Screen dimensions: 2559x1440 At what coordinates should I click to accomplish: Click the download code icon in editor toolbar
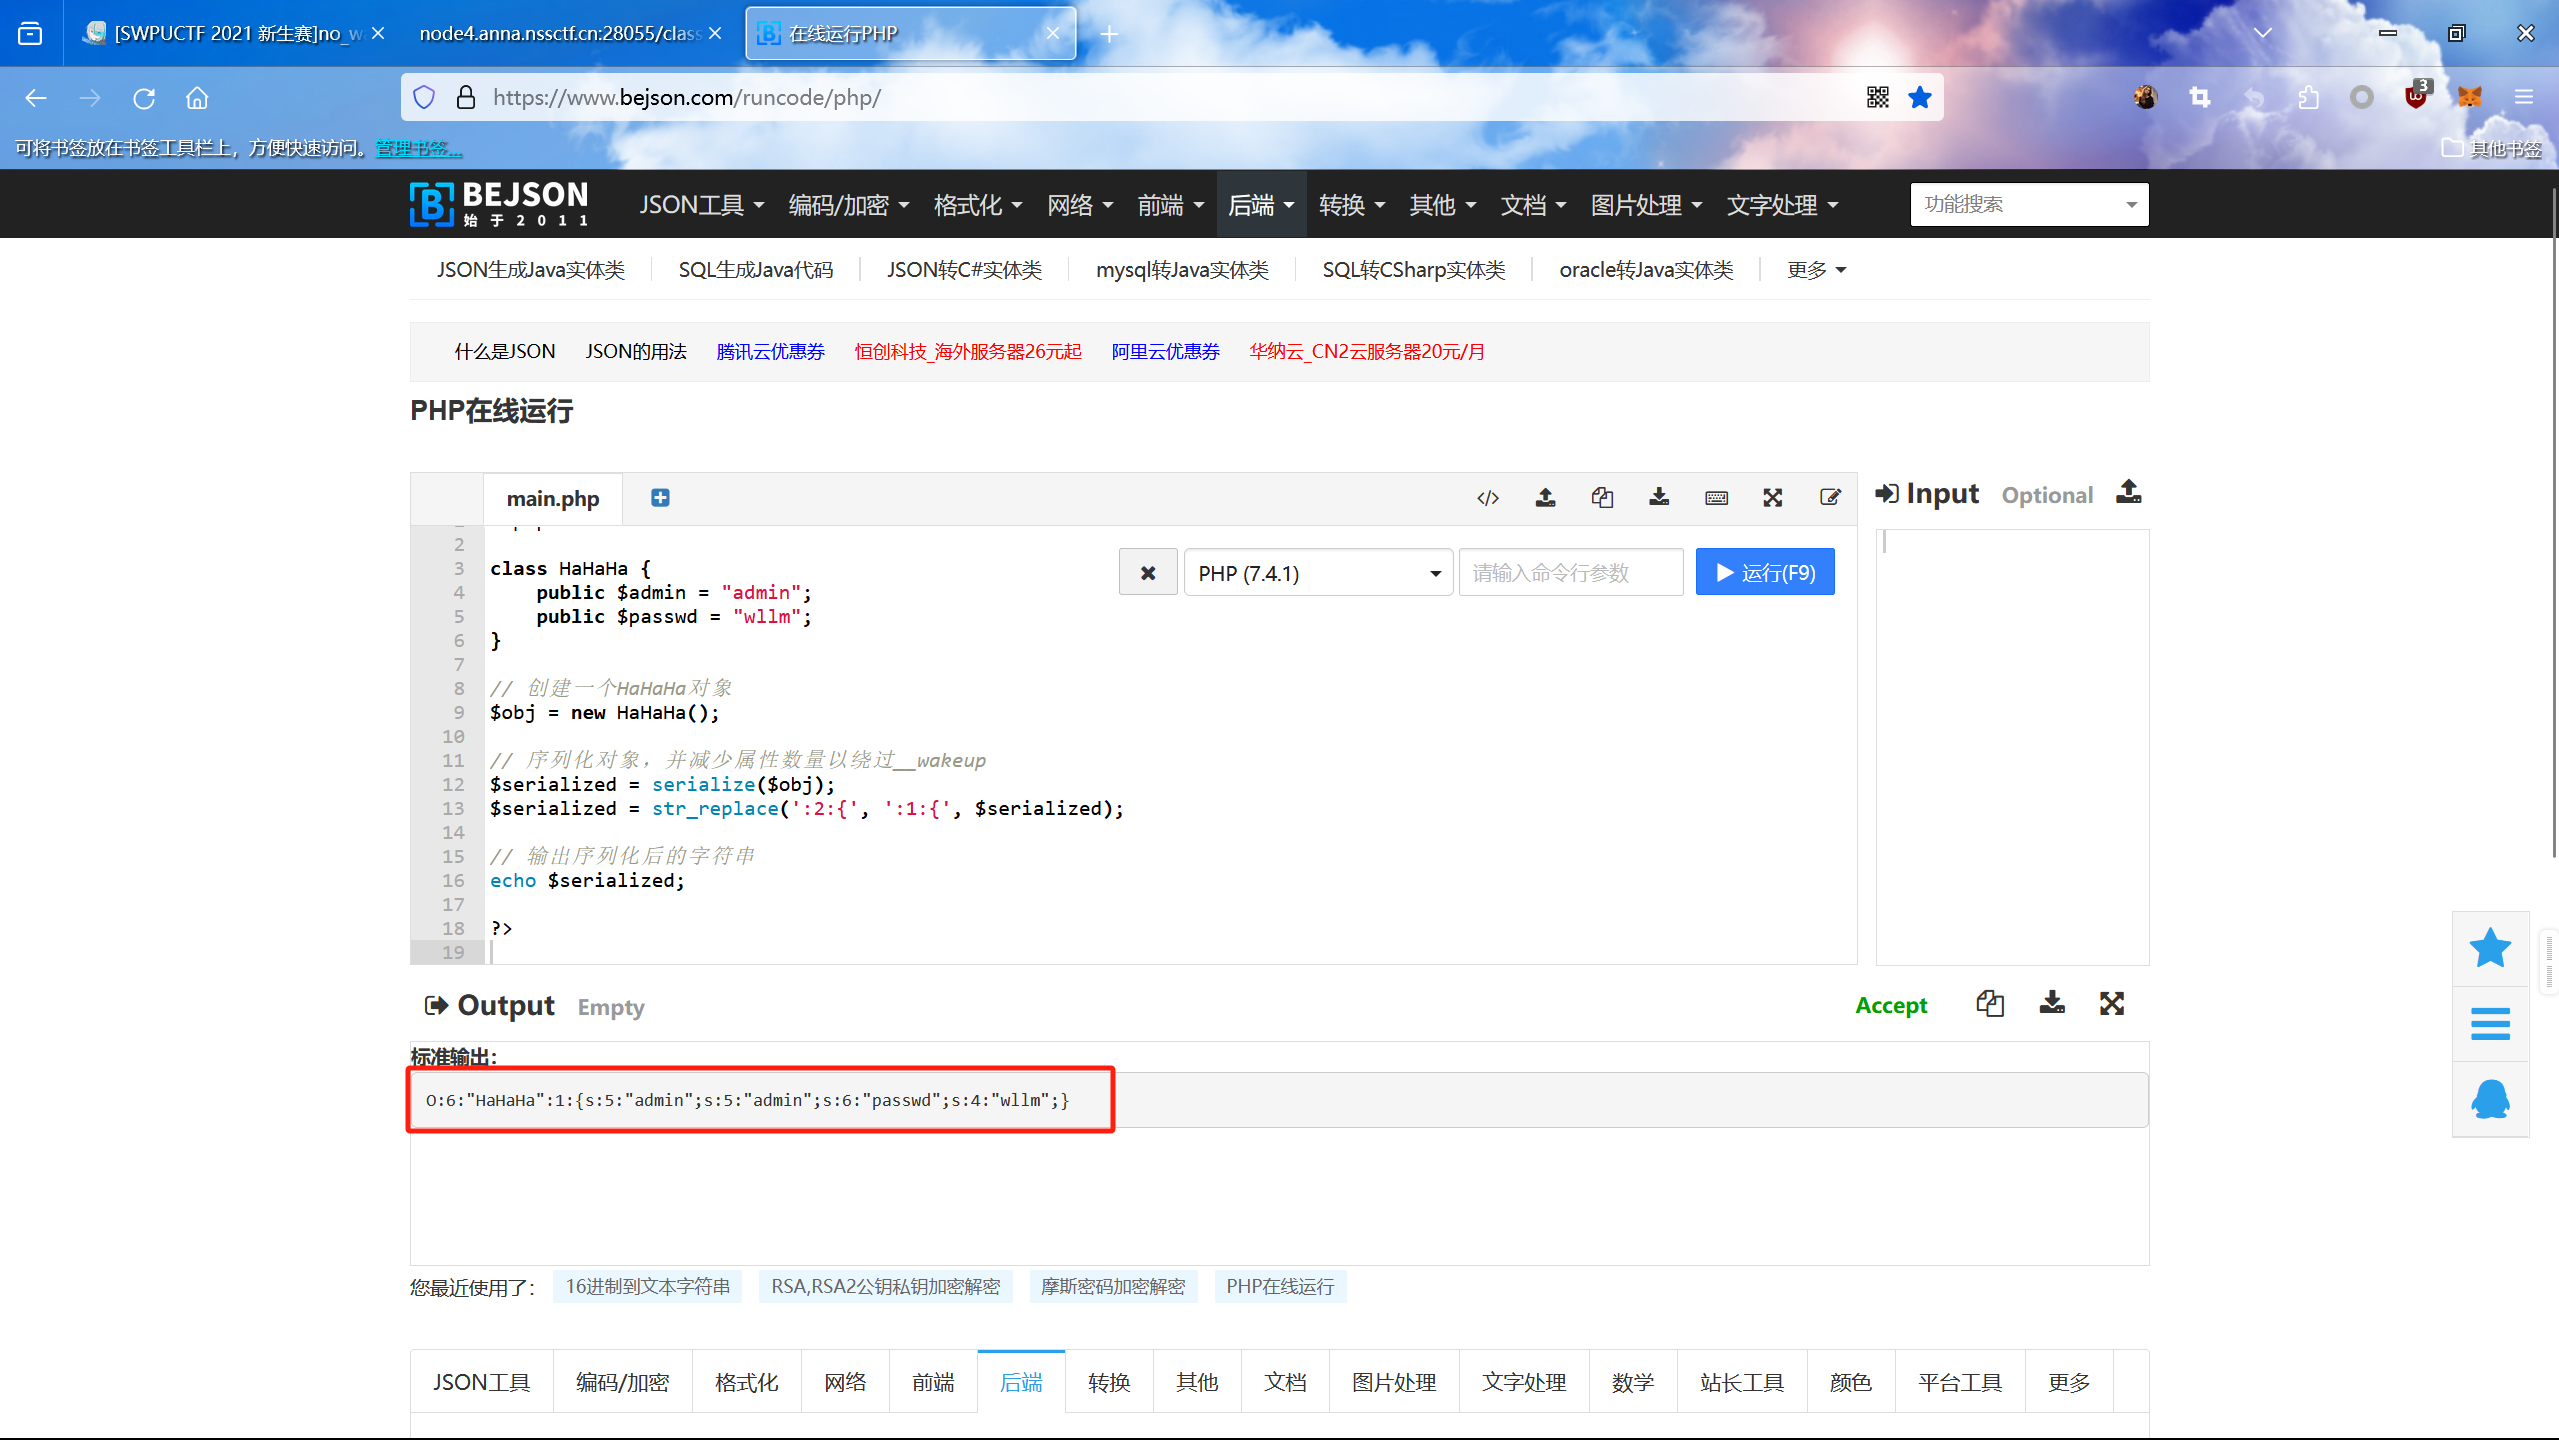point(1659,497)
